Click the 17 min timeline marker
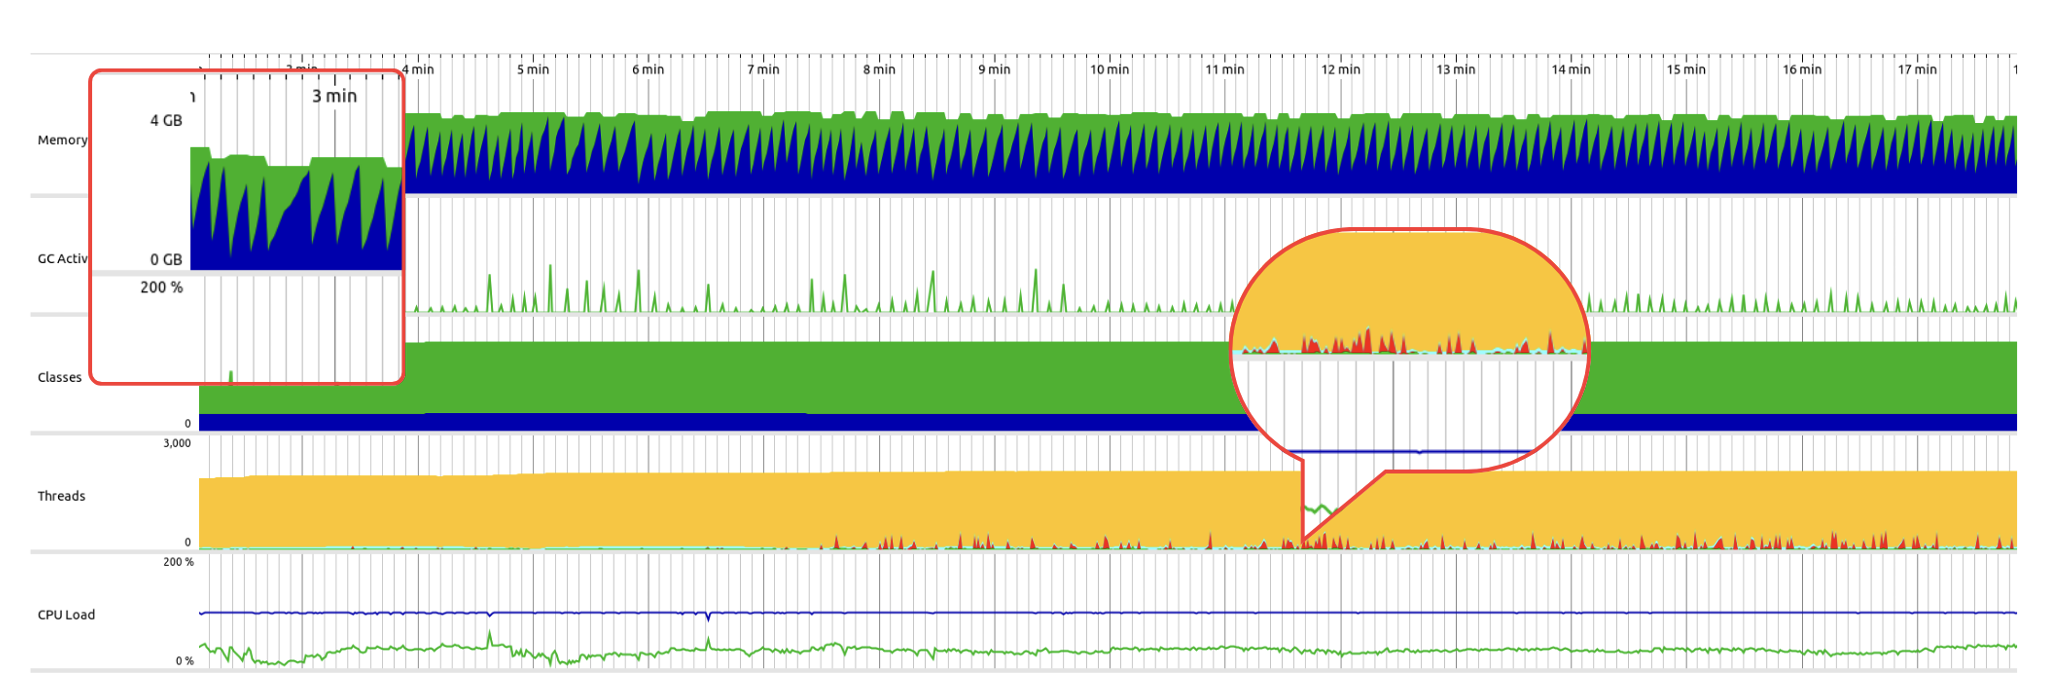The width and height of the screenshot is (2056, 694). click(x=1917, y=69)
